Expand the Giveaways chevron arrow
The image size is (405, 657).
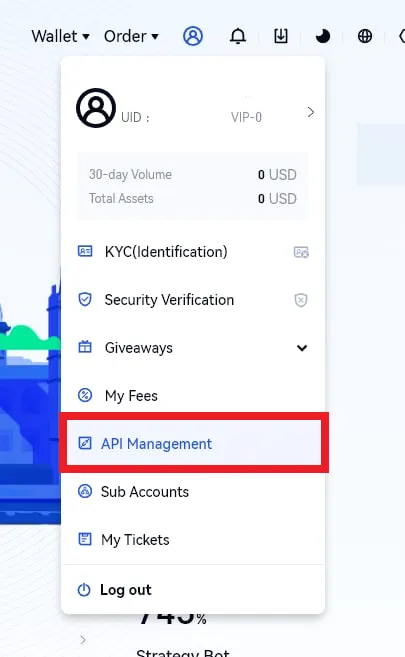pos(302,348)
